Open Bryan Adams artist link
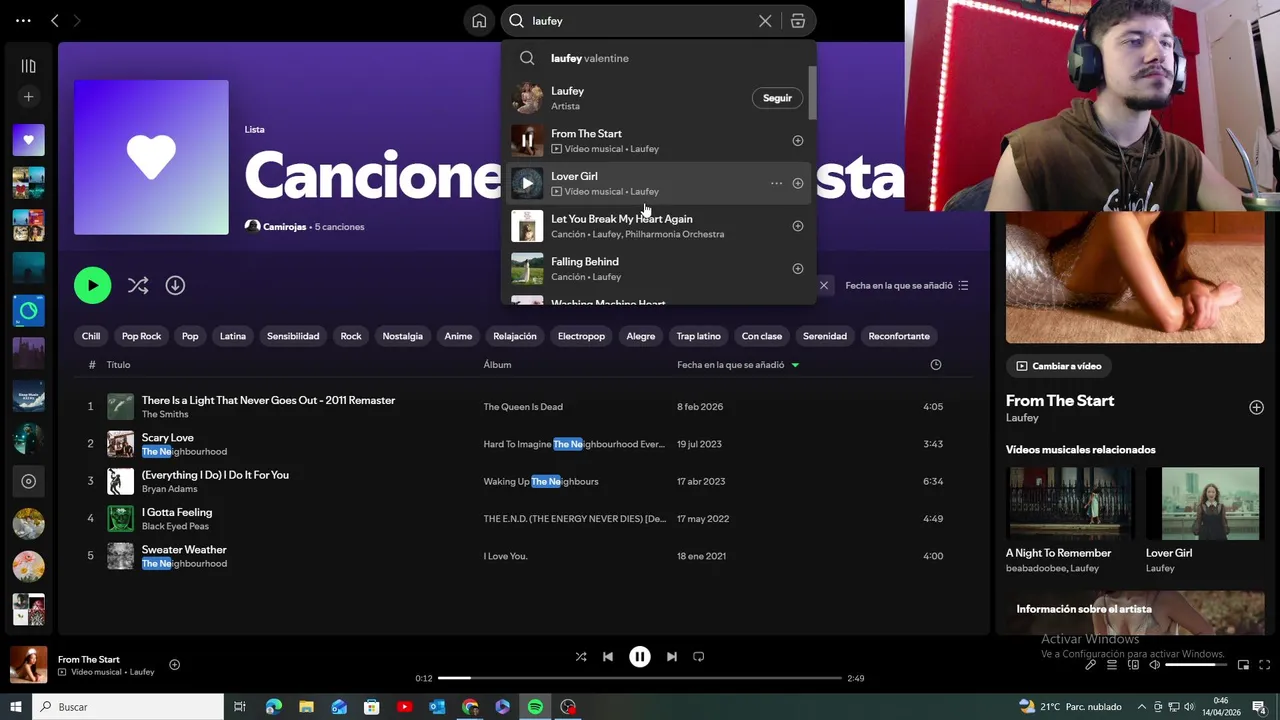Image resolution: width=1280 pixels, height=720 pixels. [x=169, y=489]
